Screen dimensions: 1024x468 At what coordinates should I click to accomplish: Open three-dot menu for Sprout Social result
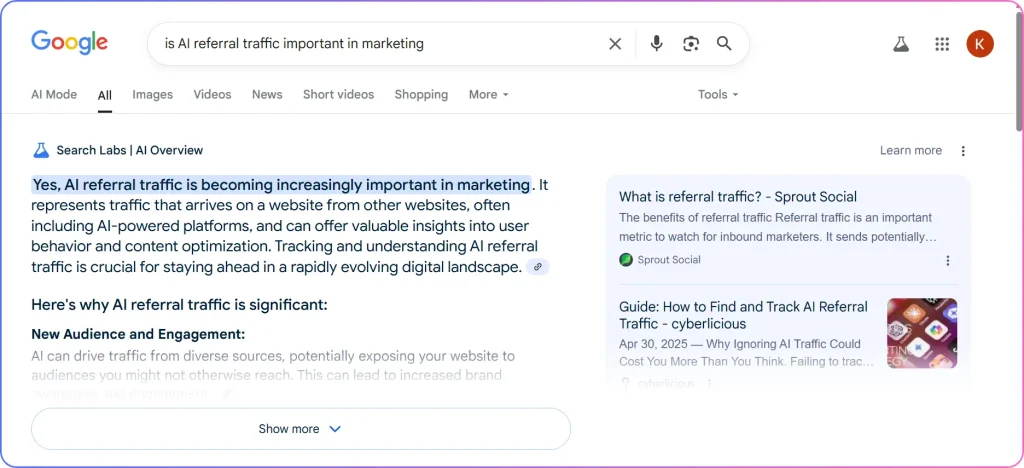point(948,260)
